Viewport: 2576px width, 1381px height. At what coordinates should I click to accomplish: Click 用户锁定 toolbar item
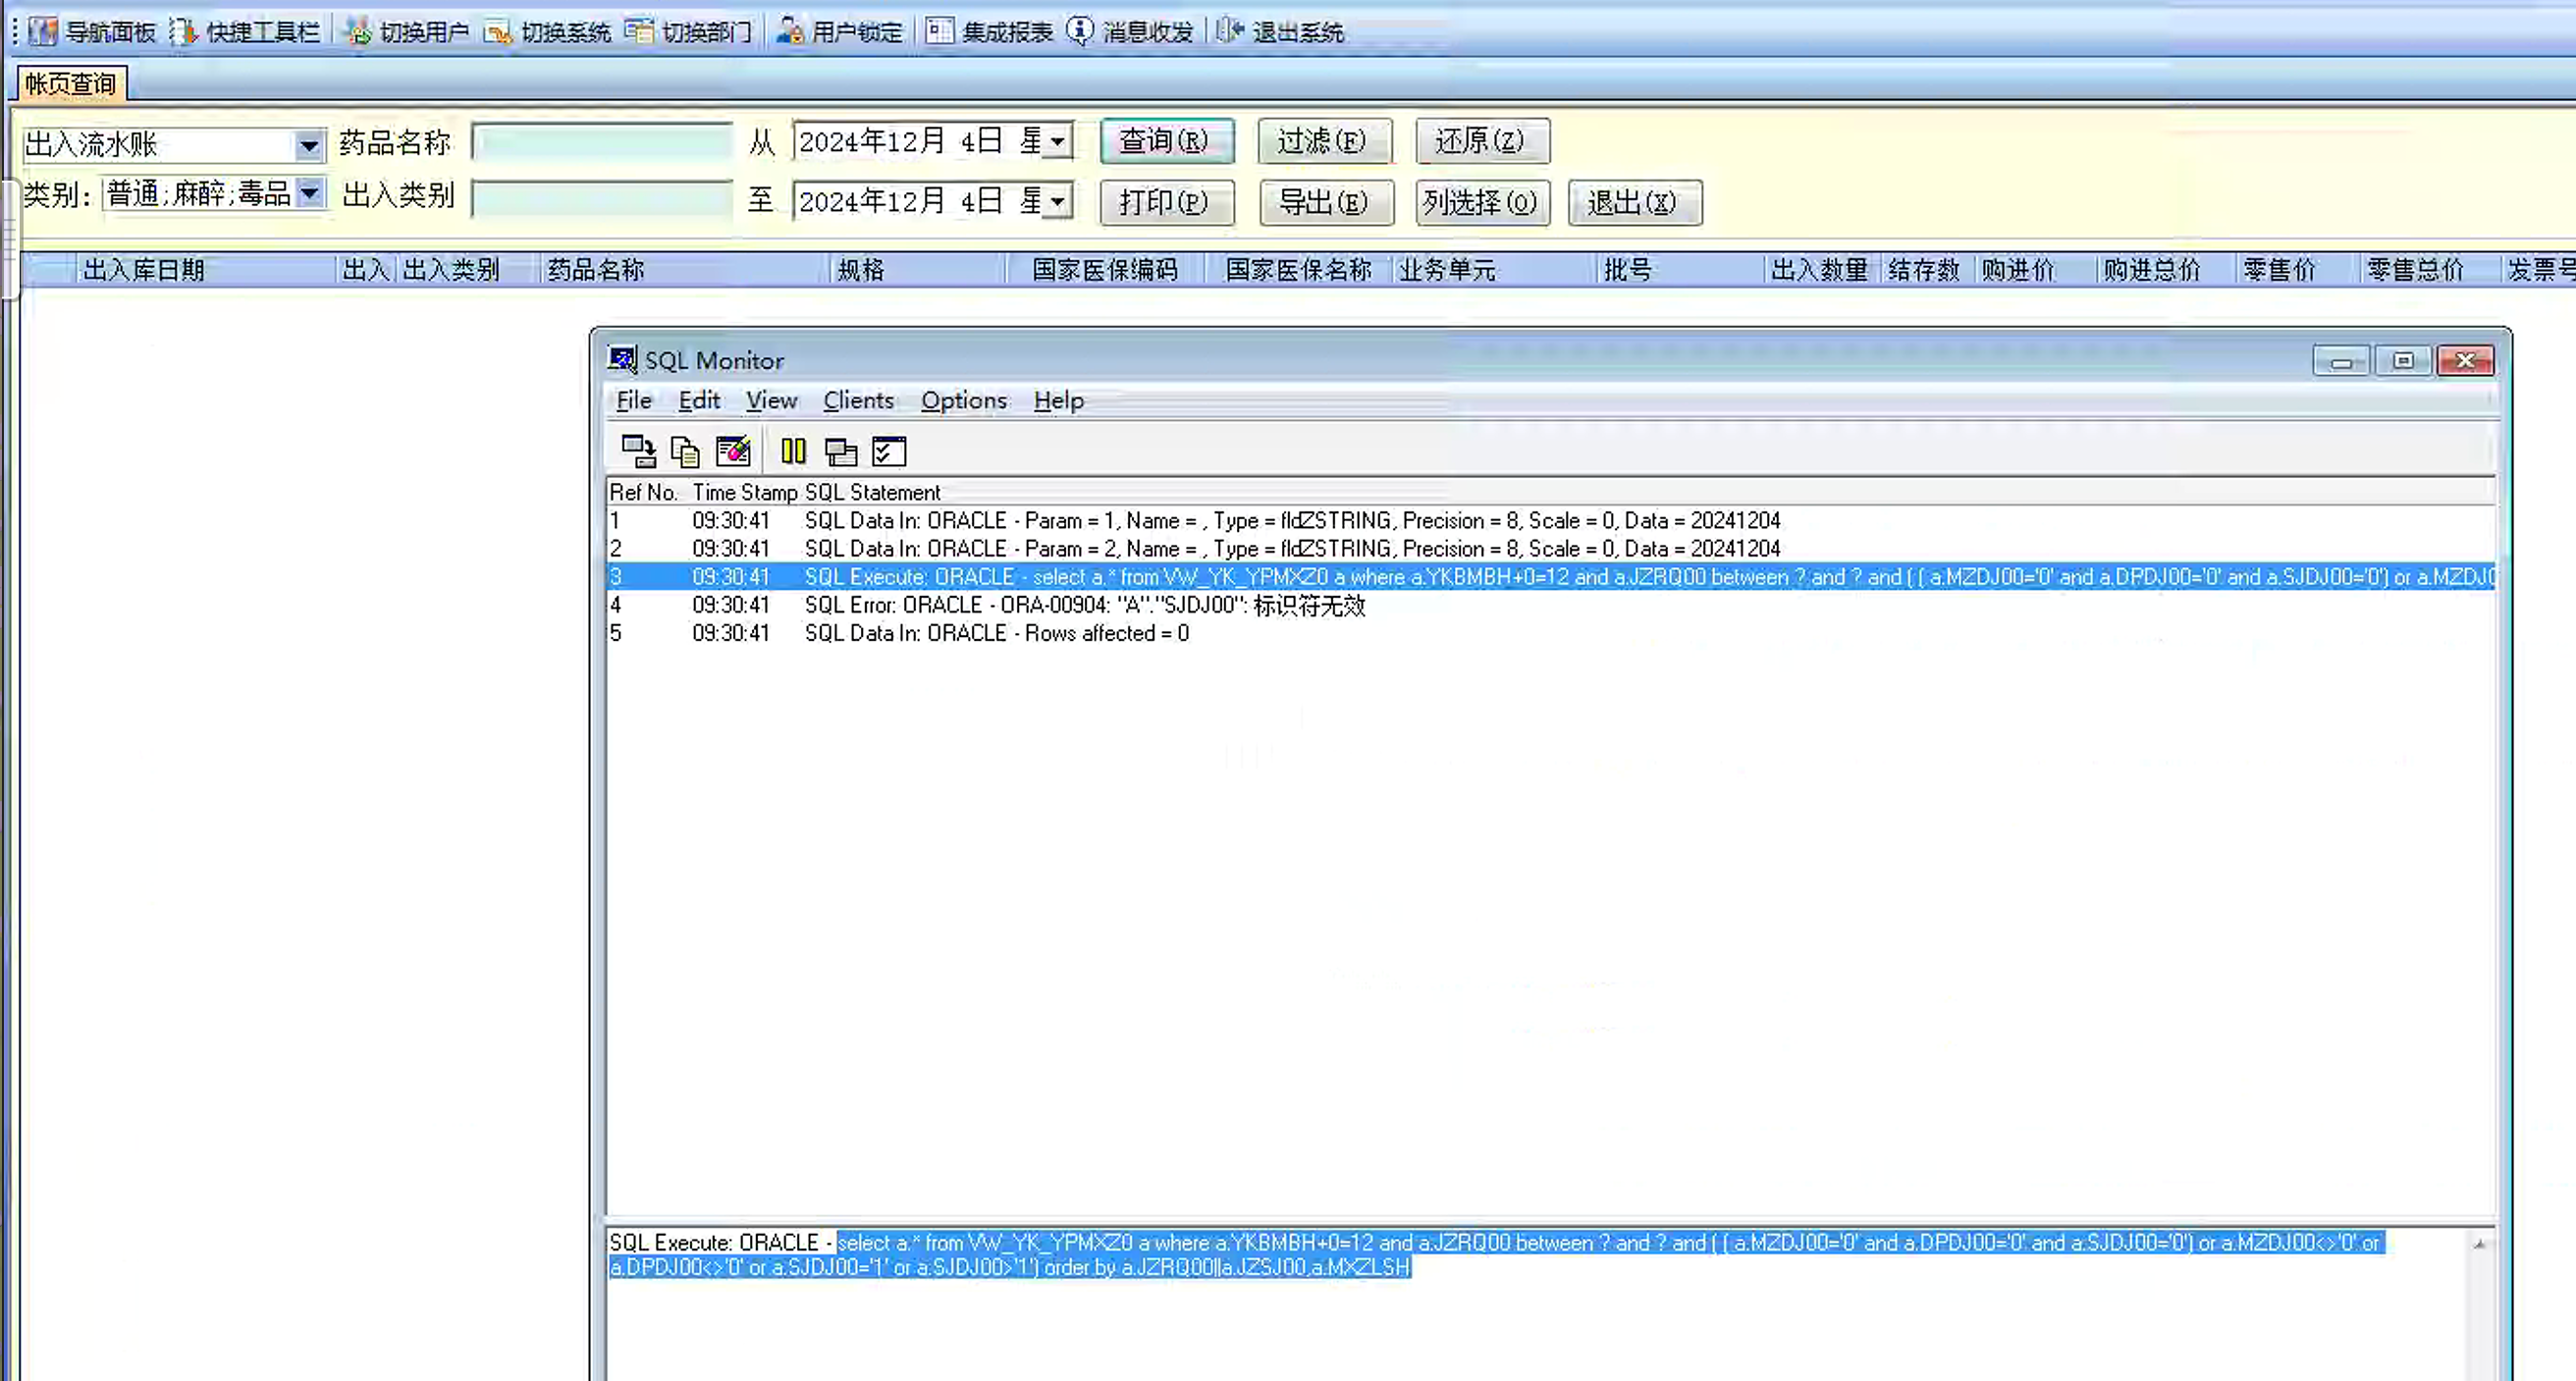(840, 32)
